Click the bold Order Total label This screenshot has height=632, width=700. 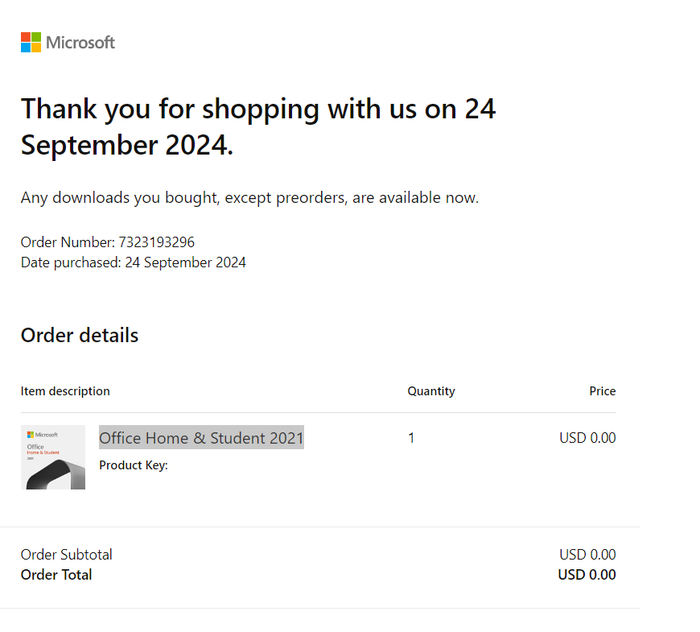[56, 575]
